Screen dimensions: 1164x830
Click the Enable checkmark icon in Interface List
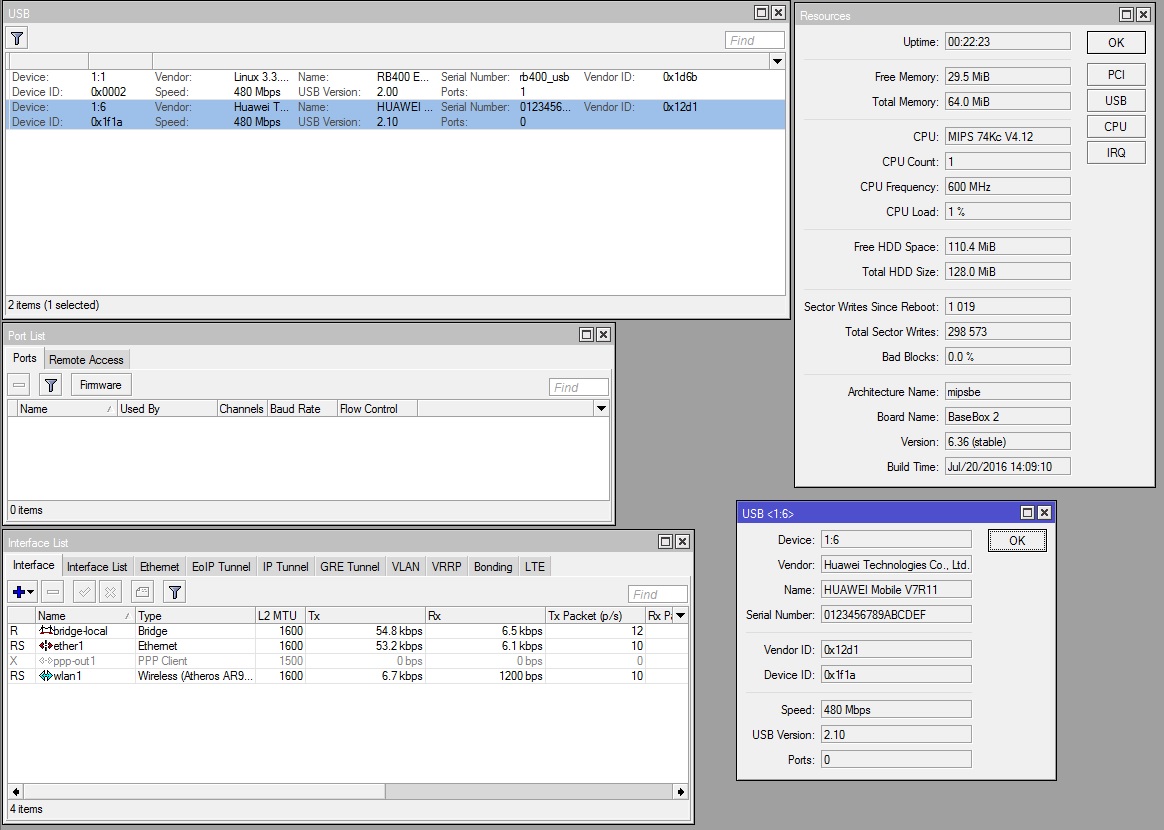(85, 592)
